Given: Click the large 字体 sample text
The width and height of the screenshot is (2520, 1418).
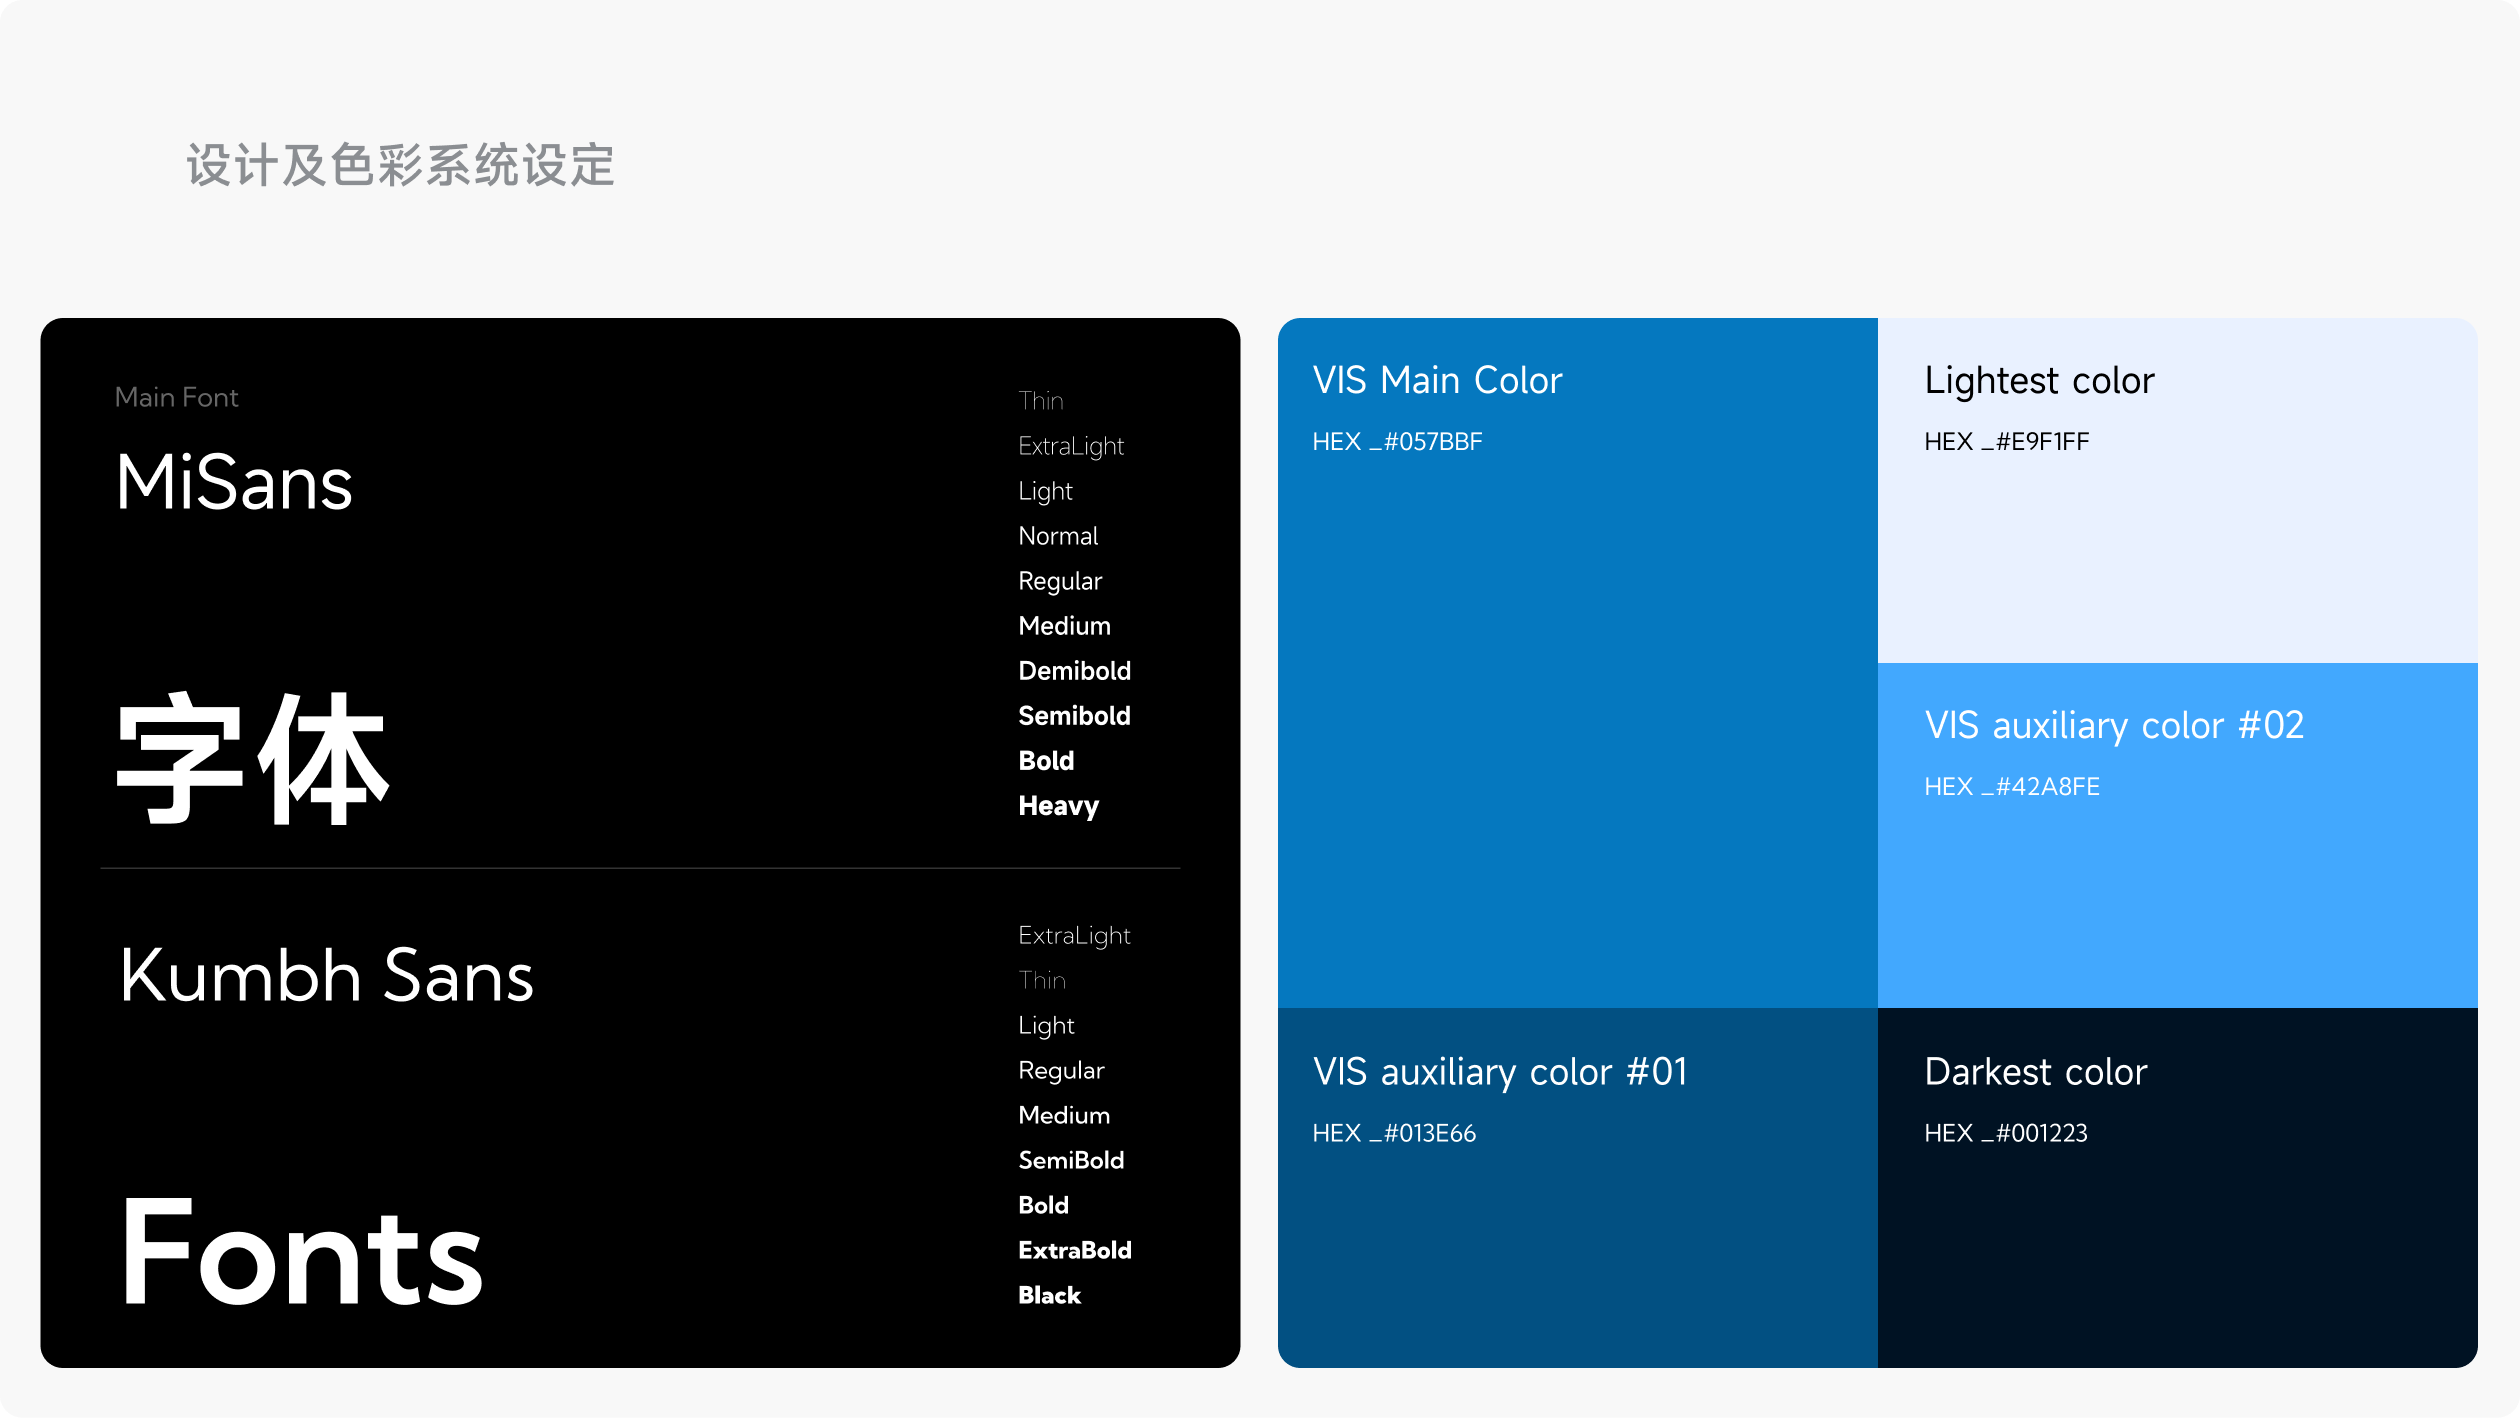Looking at the screenshot, I should 252,760.
